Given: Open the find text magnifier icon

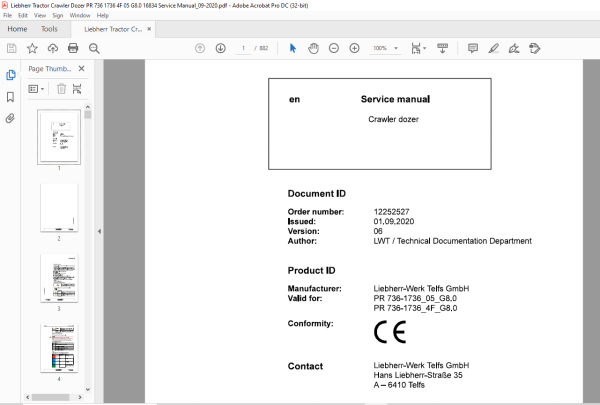Looking at the screenshot, I should (94, 48).
